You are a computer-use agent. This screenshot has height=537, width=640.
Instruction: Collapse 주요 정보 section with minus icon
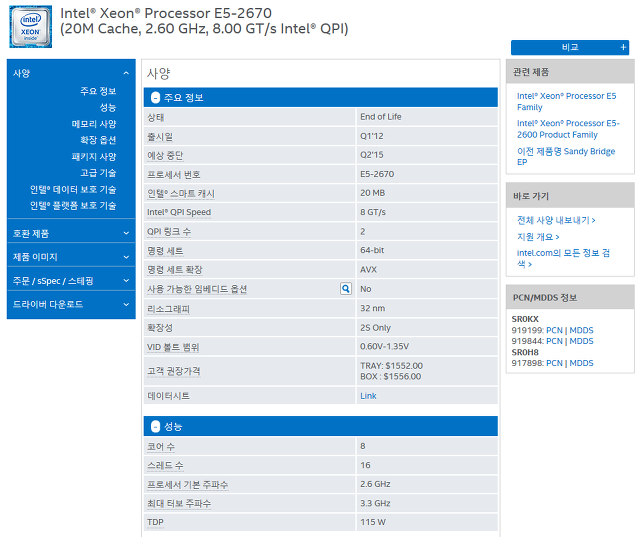coord(155,98)
